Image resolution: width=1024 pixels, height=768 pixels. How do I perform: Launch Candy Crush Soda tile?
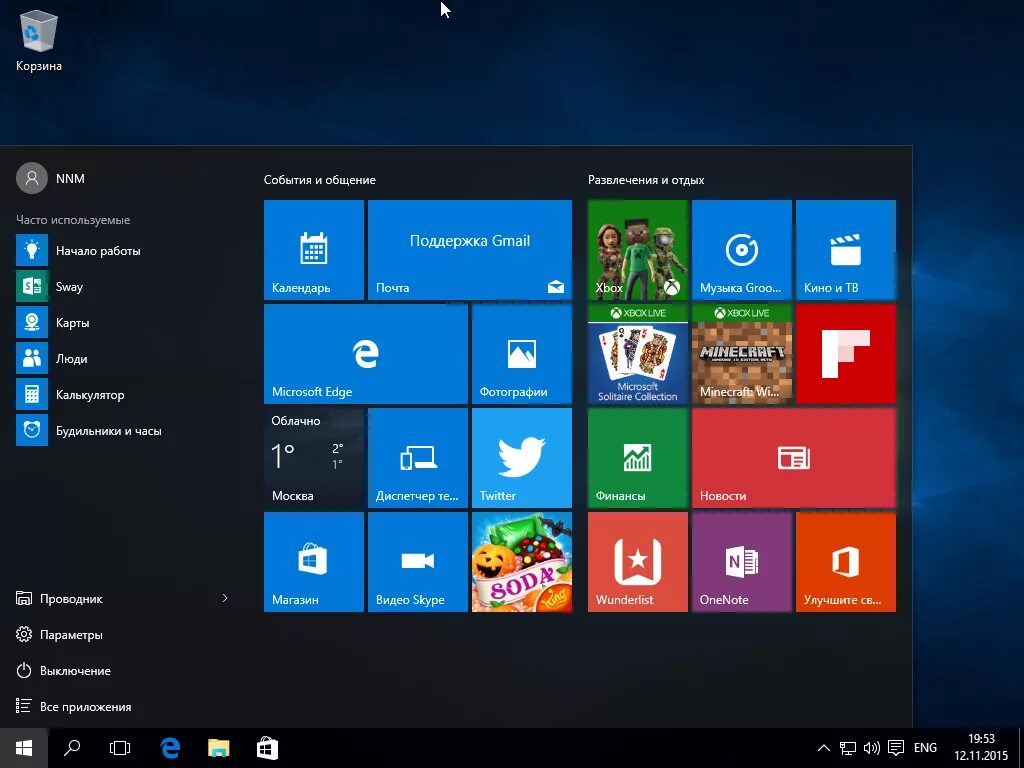click(x=522, y=562)
